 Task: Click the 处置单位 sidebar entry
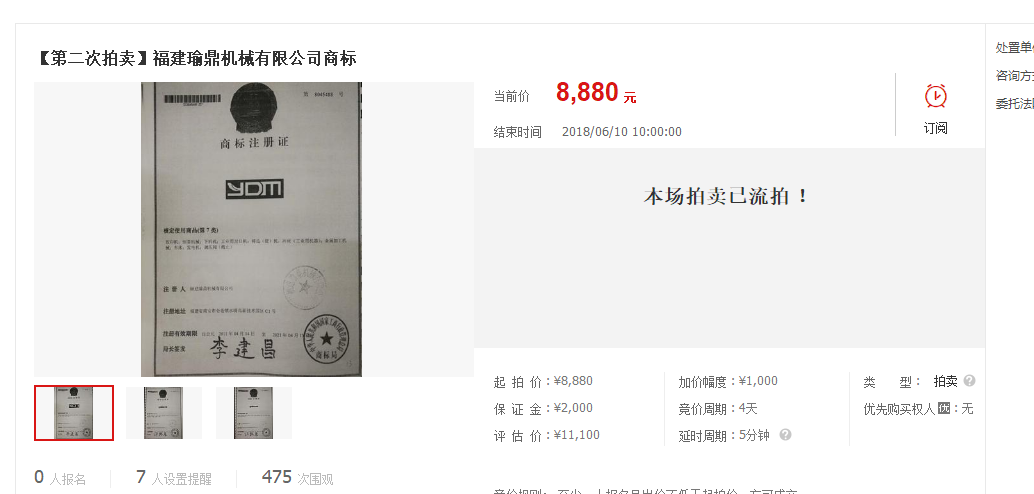coord(1014,47)
